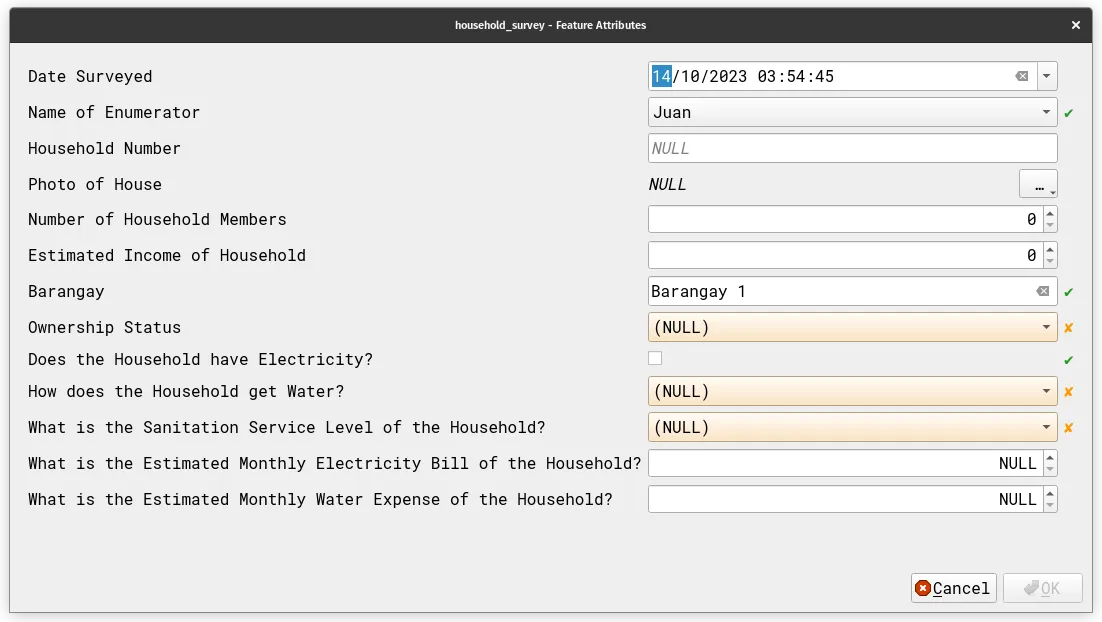Decrease the Monthly Water Expense value
The width and height of the screenshot is (1102, 622).
[1049, 505]
